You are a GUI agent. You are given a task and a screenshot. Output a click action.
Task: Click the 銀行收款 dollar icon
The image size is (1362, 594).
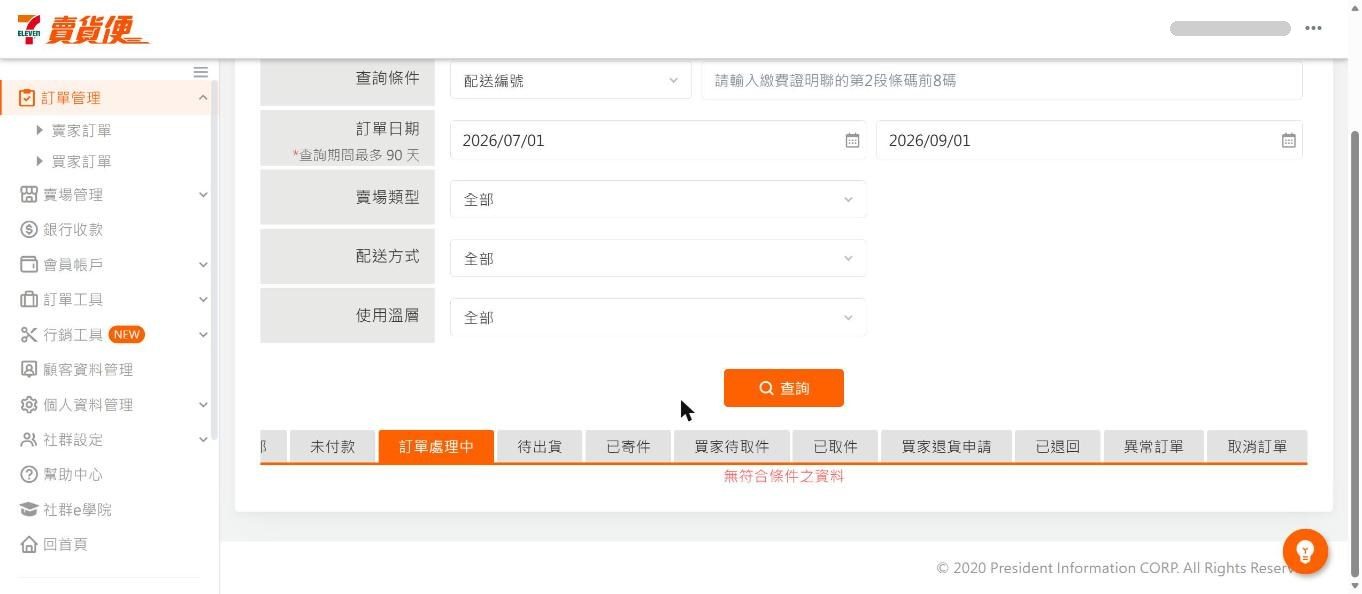click(x=29, y=229)
